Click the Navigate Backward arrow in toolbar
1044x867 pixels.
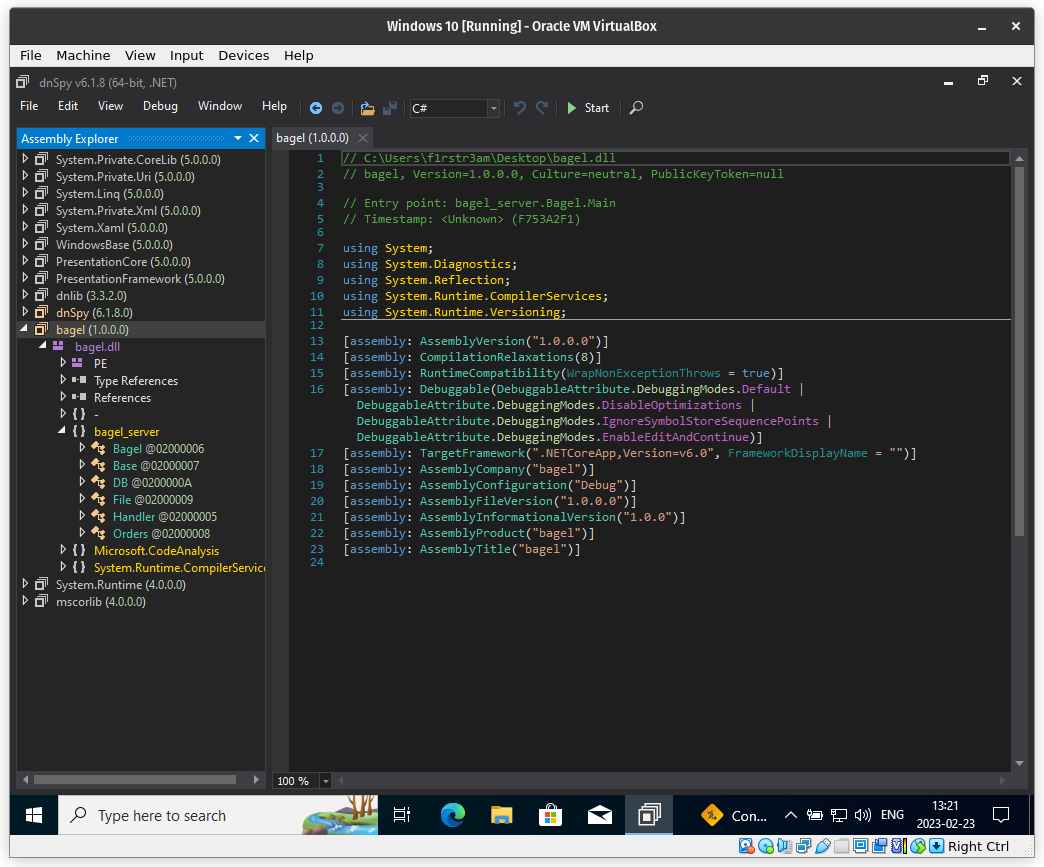pyautogui.click(x=316, y=108)
